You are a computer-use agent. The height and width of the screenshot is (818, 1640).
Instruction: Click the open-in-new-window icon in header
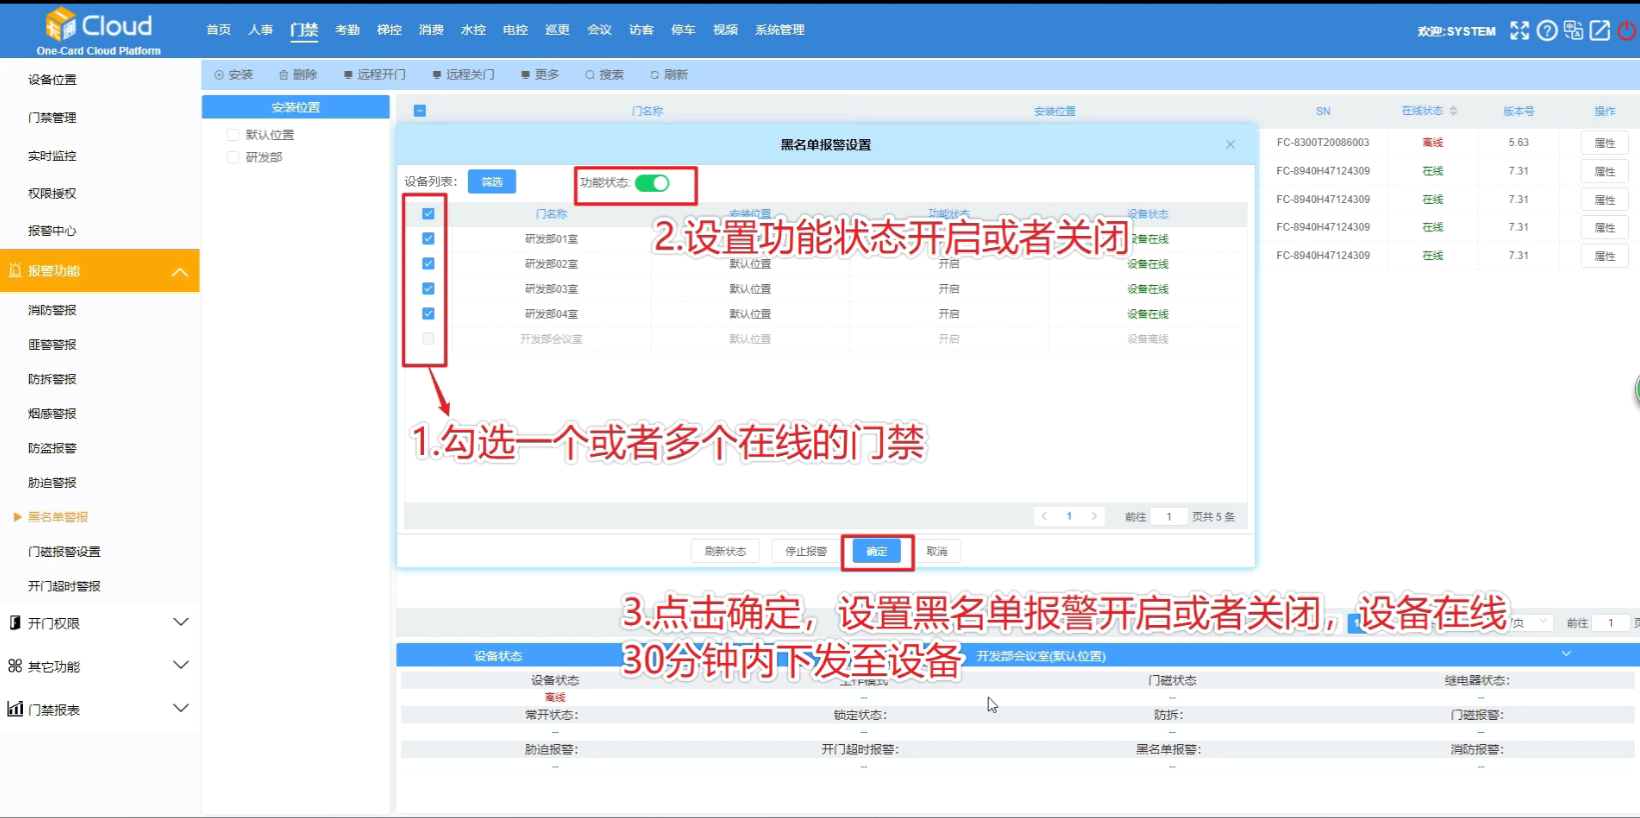click(x=1600, y=31)
